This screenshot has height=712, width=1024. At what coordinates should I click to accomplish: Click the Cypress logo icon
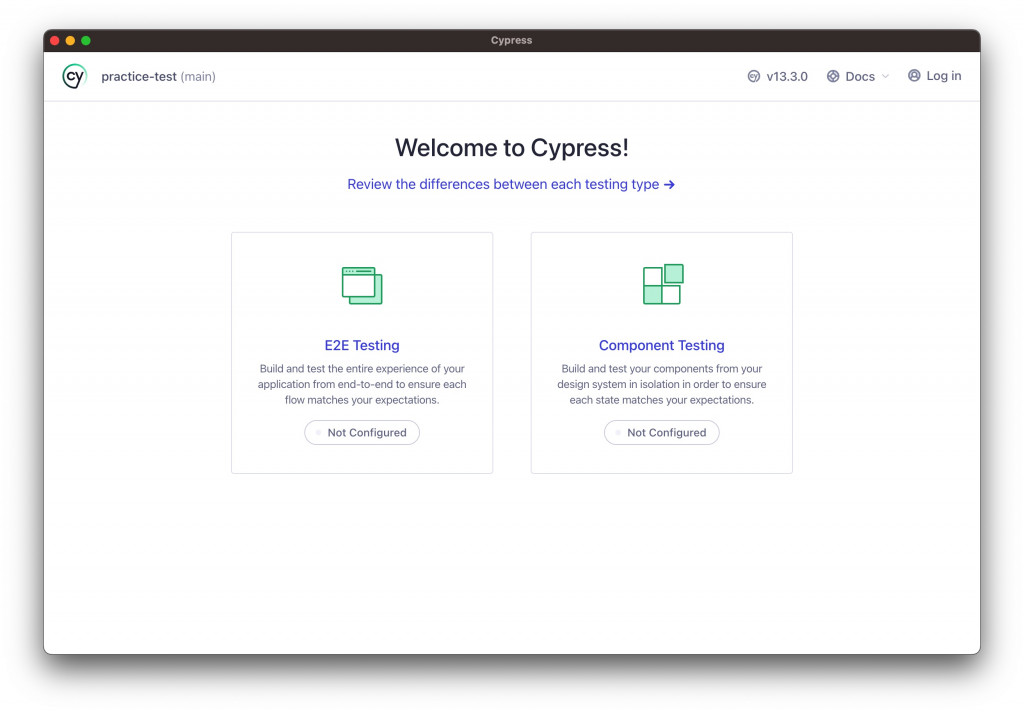pos(74,76)
